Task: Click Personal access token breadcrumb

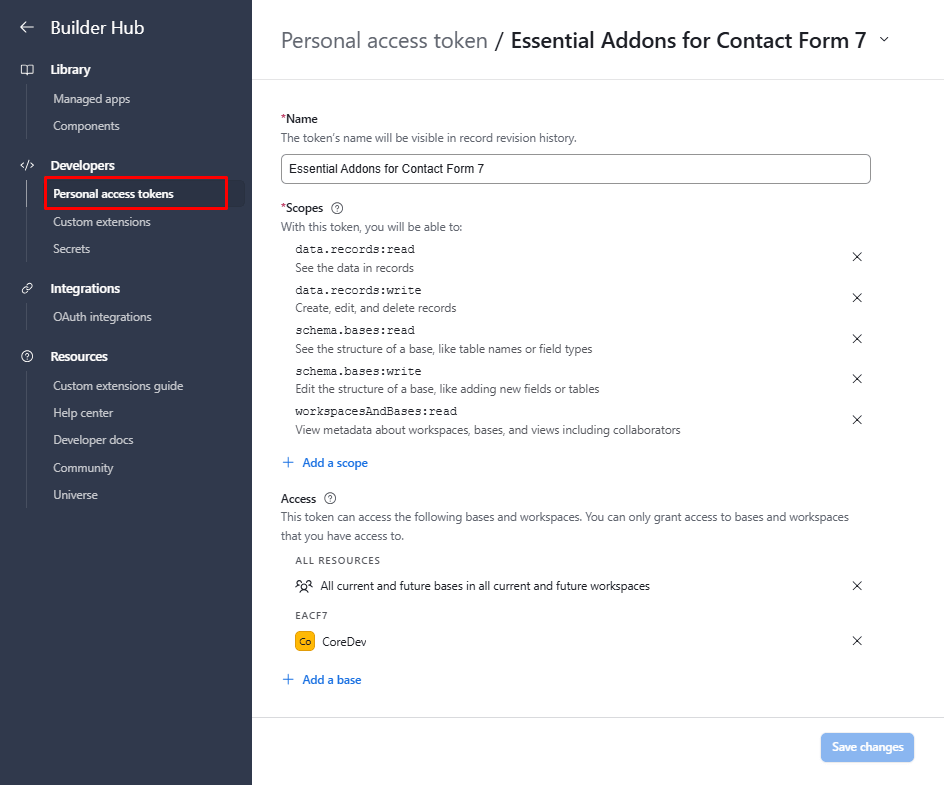Action: (384, 40)
